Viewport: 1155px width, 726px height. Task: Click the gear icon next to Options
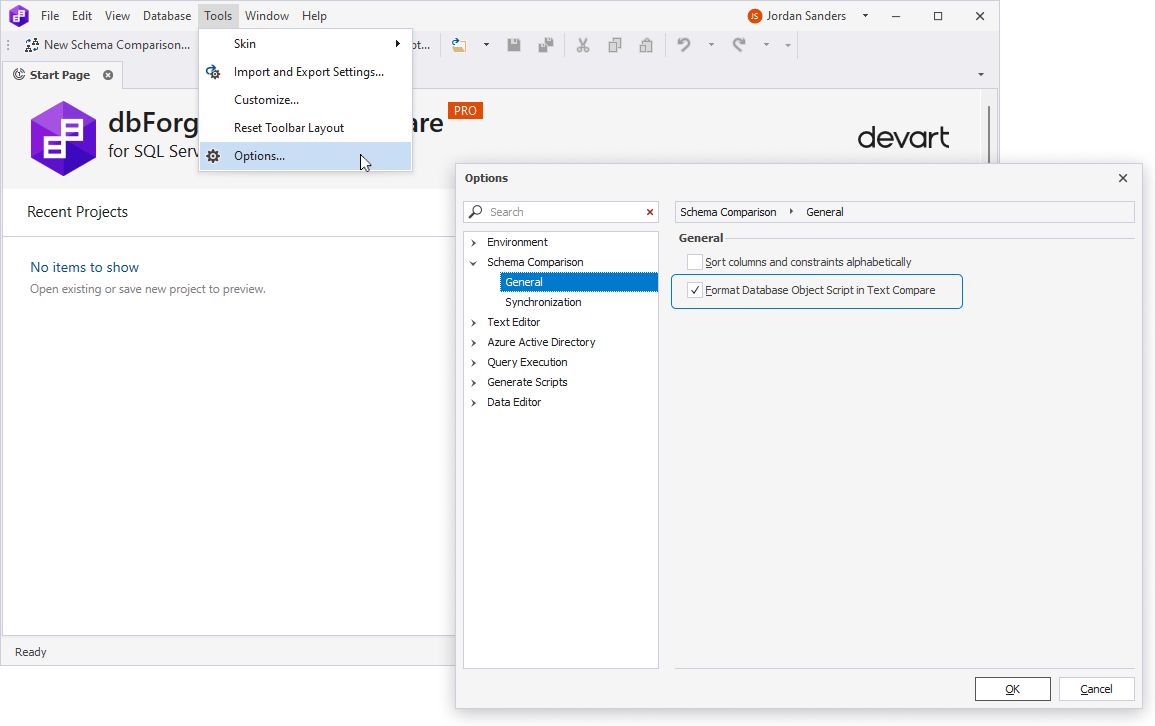click(213, 156)
